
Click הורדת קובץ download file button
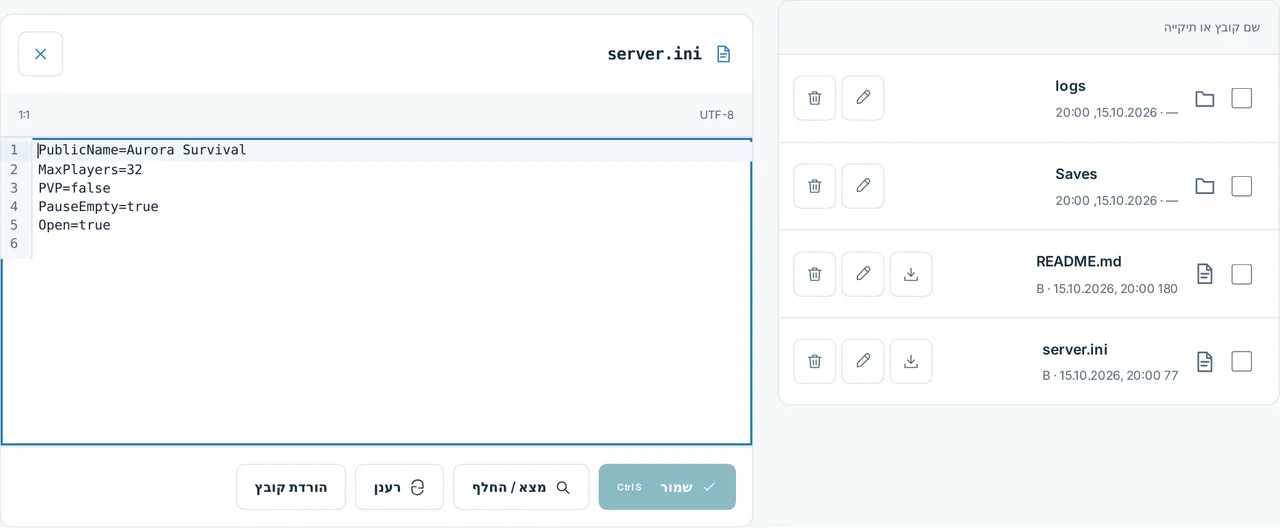(x=291, y=487)
